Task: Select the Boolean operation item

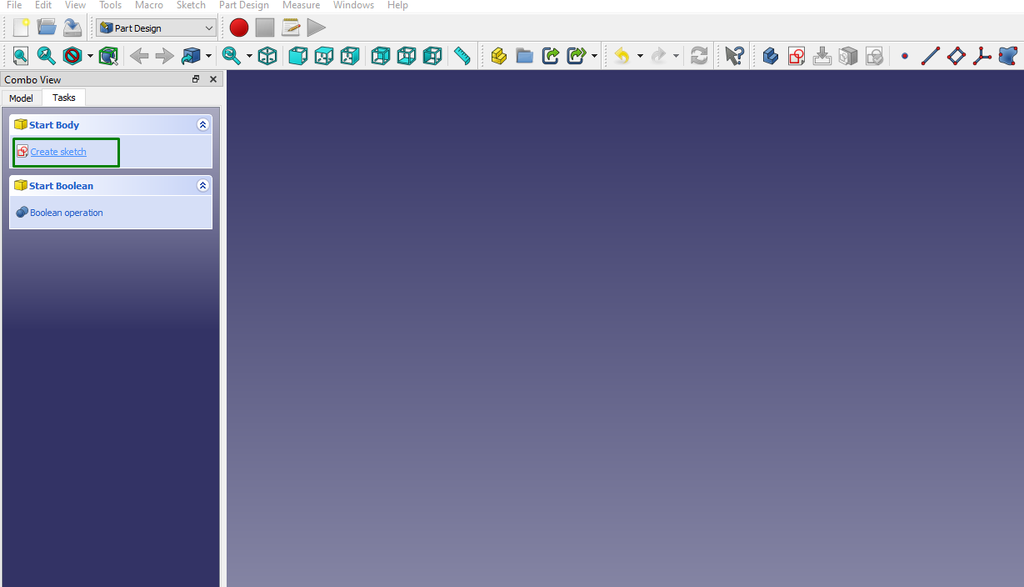Action: click(x=65, y=212)
